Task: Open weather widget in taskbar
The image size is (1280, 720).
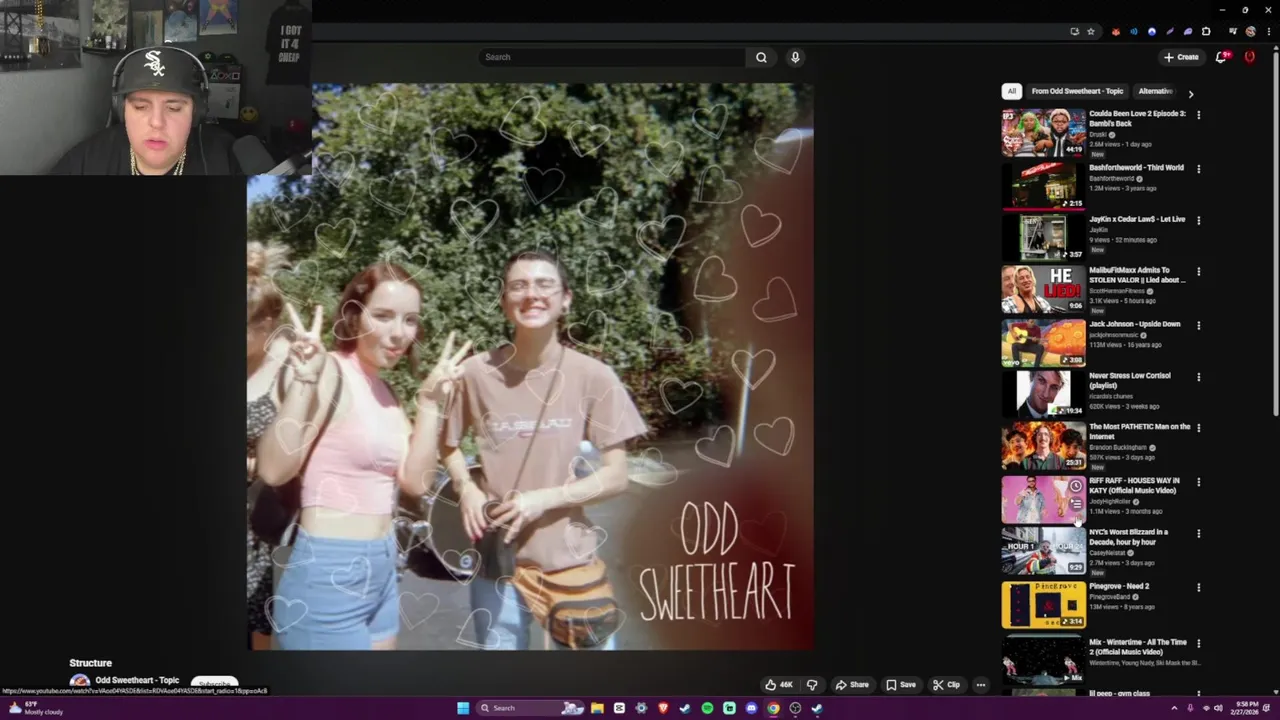Action: pos(37,708)
